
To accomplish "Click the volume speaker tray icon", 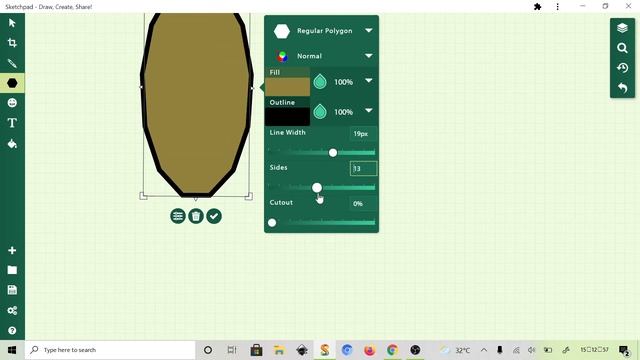I will pyautogui.click(x=531, y=350).
